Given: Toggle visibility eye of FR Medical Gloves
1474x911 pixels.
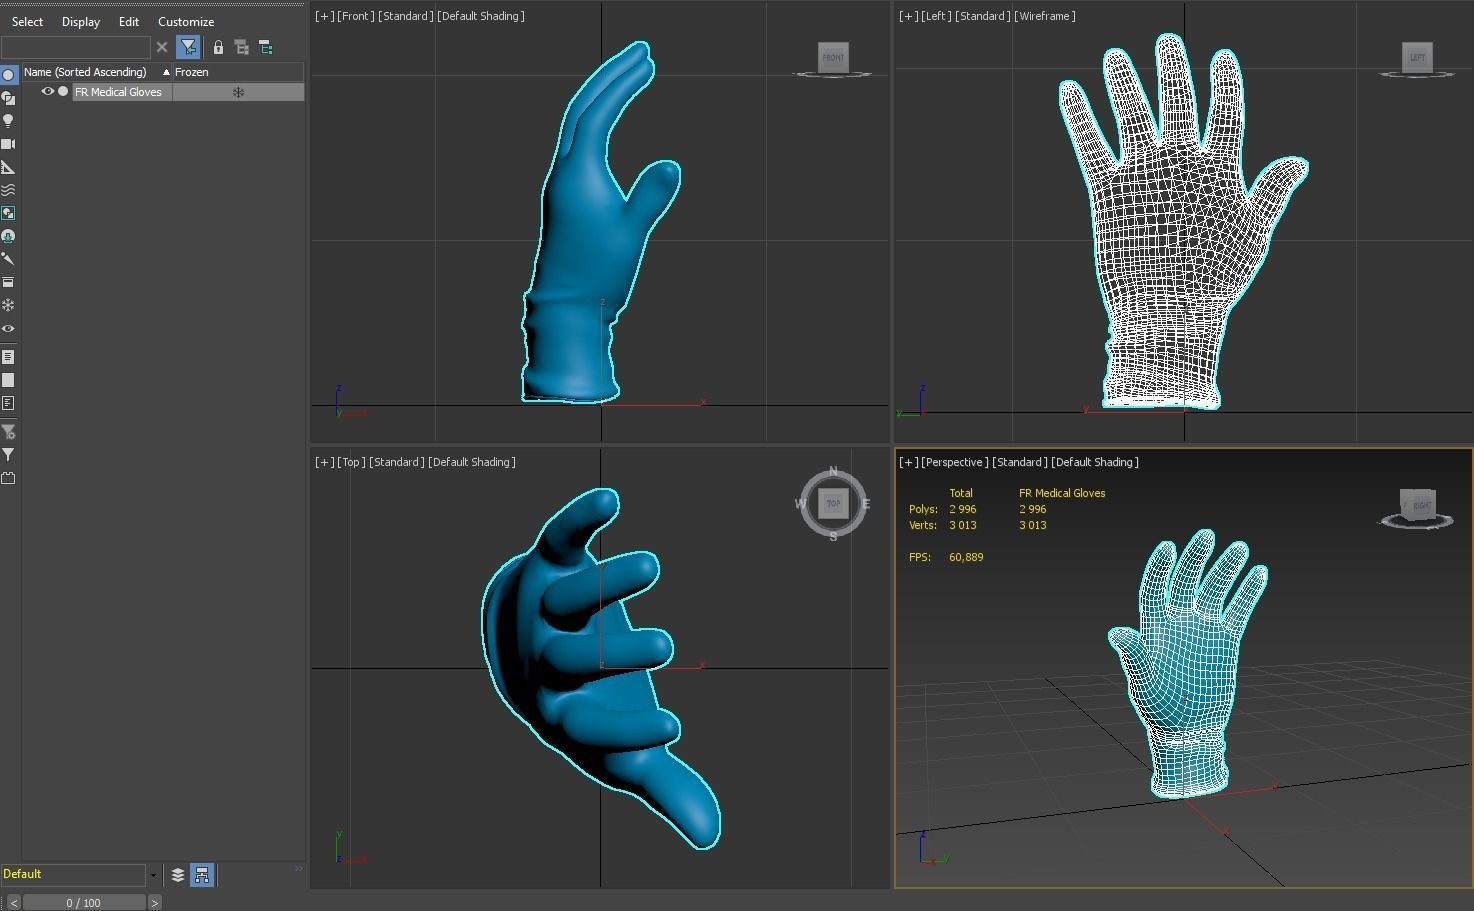Looking at the screenshot, I should point(47,91).
